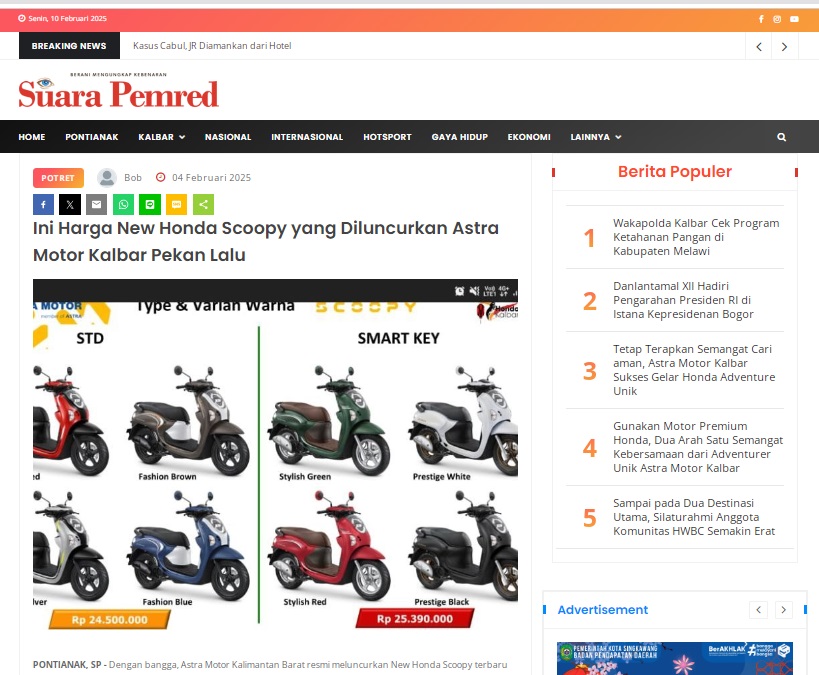Go to previous advertisement slide
819x675 pixels.
(x=758, y=610)
